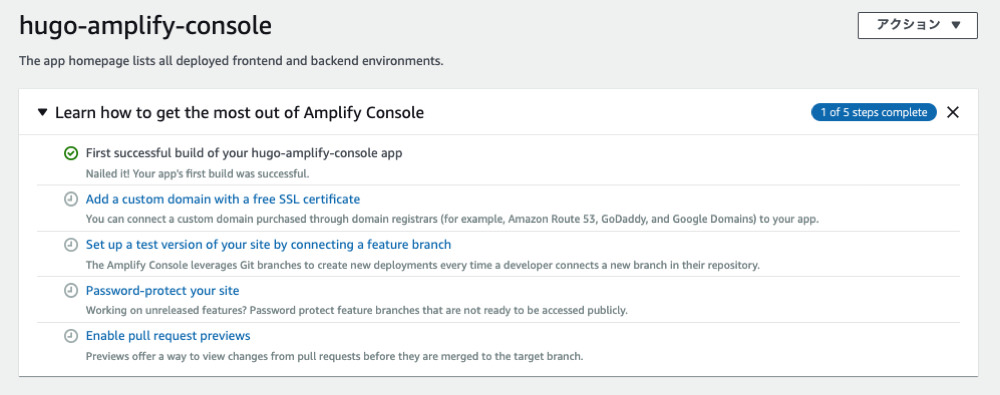Click 'First successful build' step heading
The height and width of the screenshot is (395, 1000).
(x=244, y=153)
